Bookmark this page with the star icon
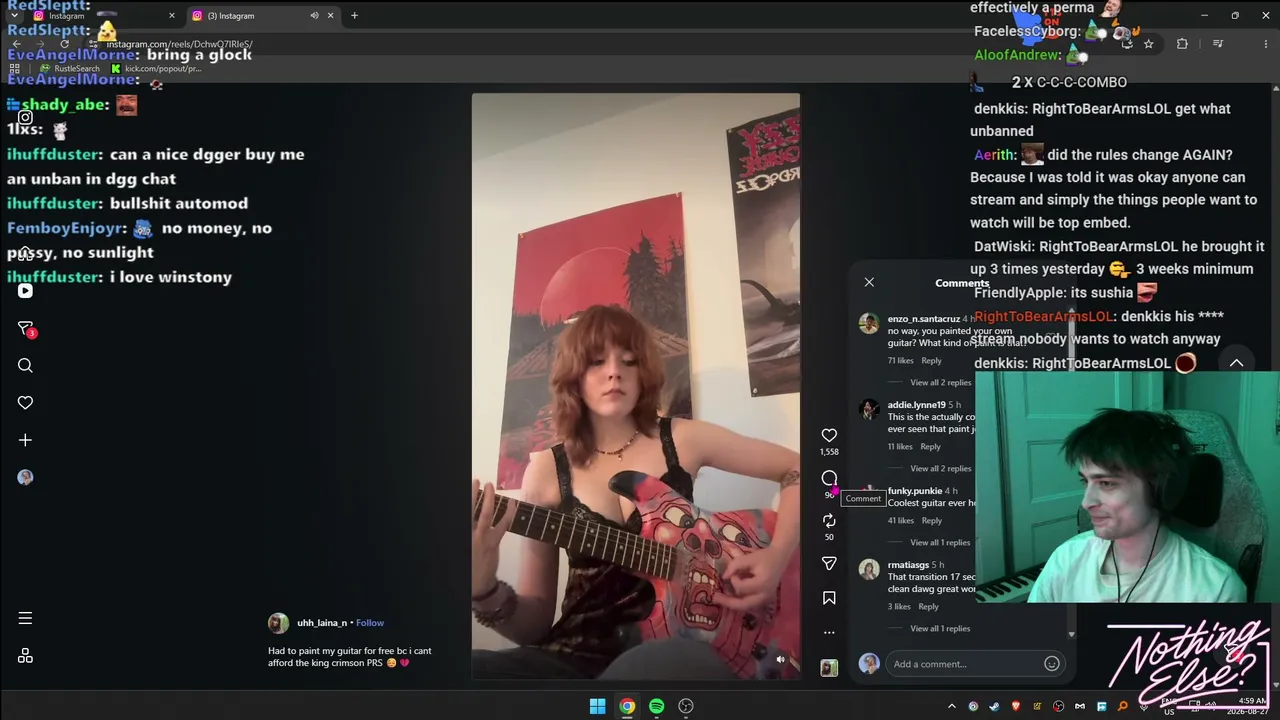Image resolution: width=1280 pixels, height=720 pixels. click(1148, 44)
